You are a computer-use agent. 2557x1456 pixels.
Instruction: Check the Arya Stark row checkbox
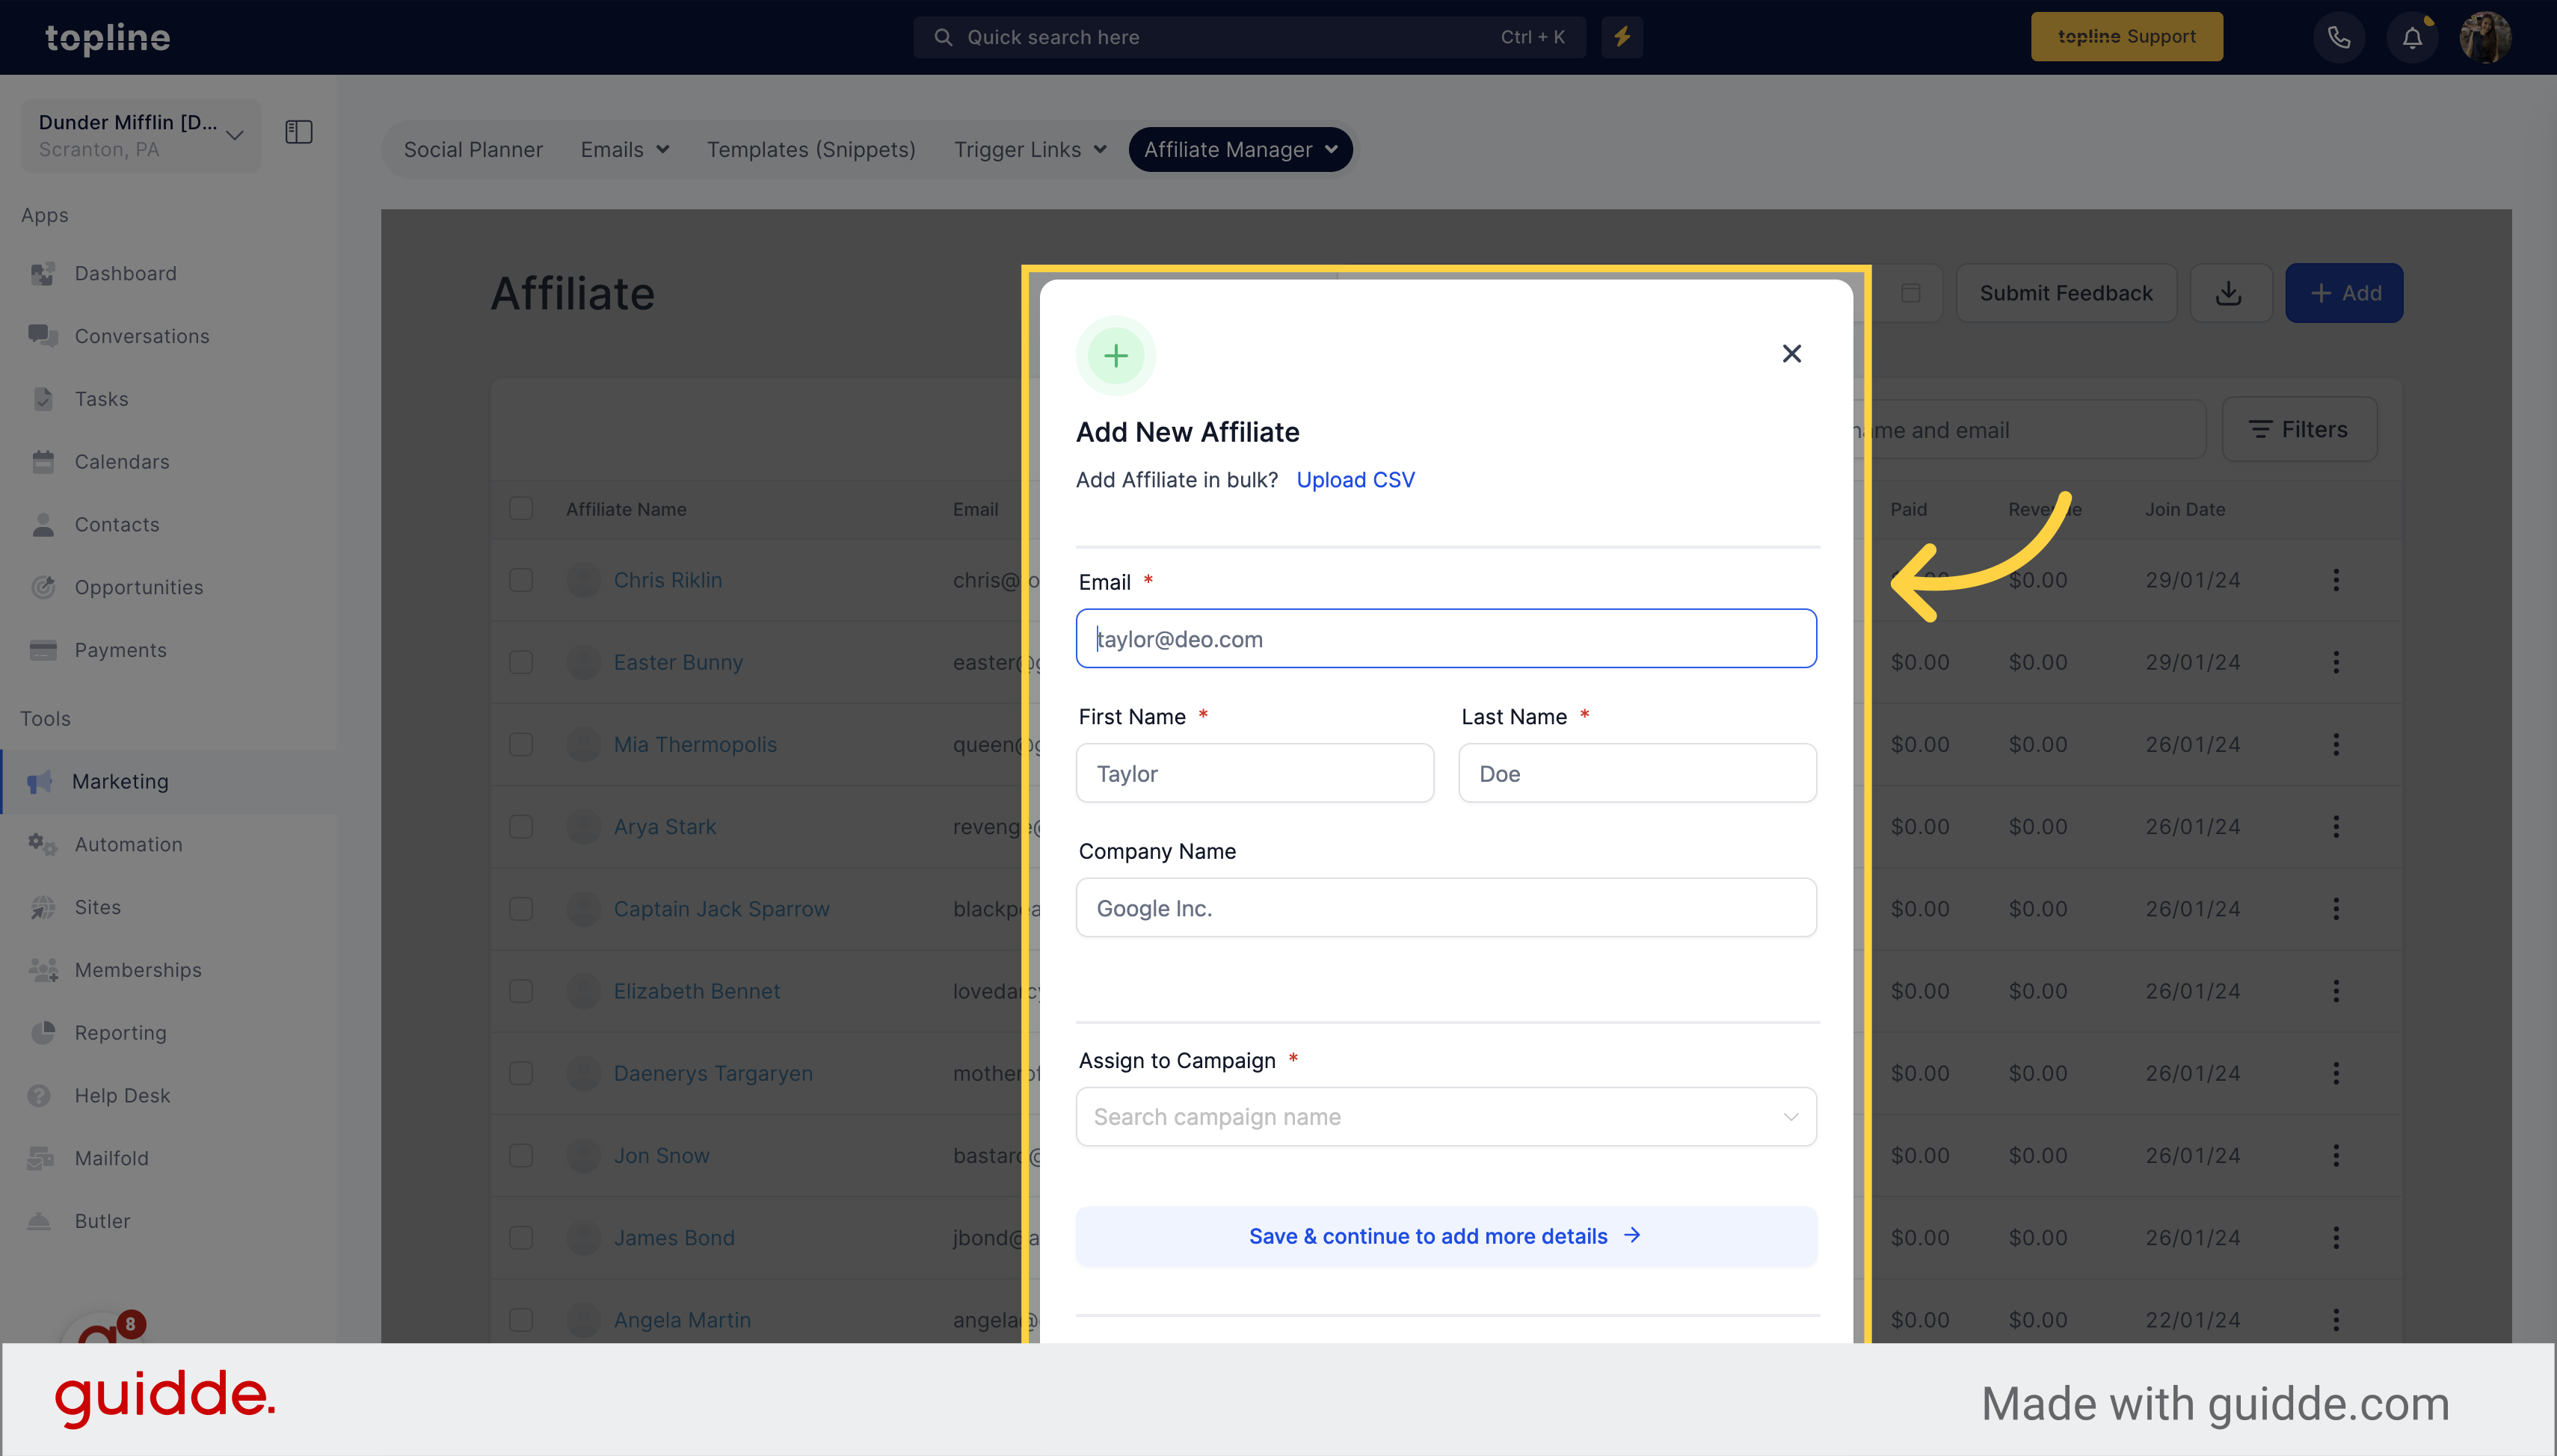[x=521, y=826]
